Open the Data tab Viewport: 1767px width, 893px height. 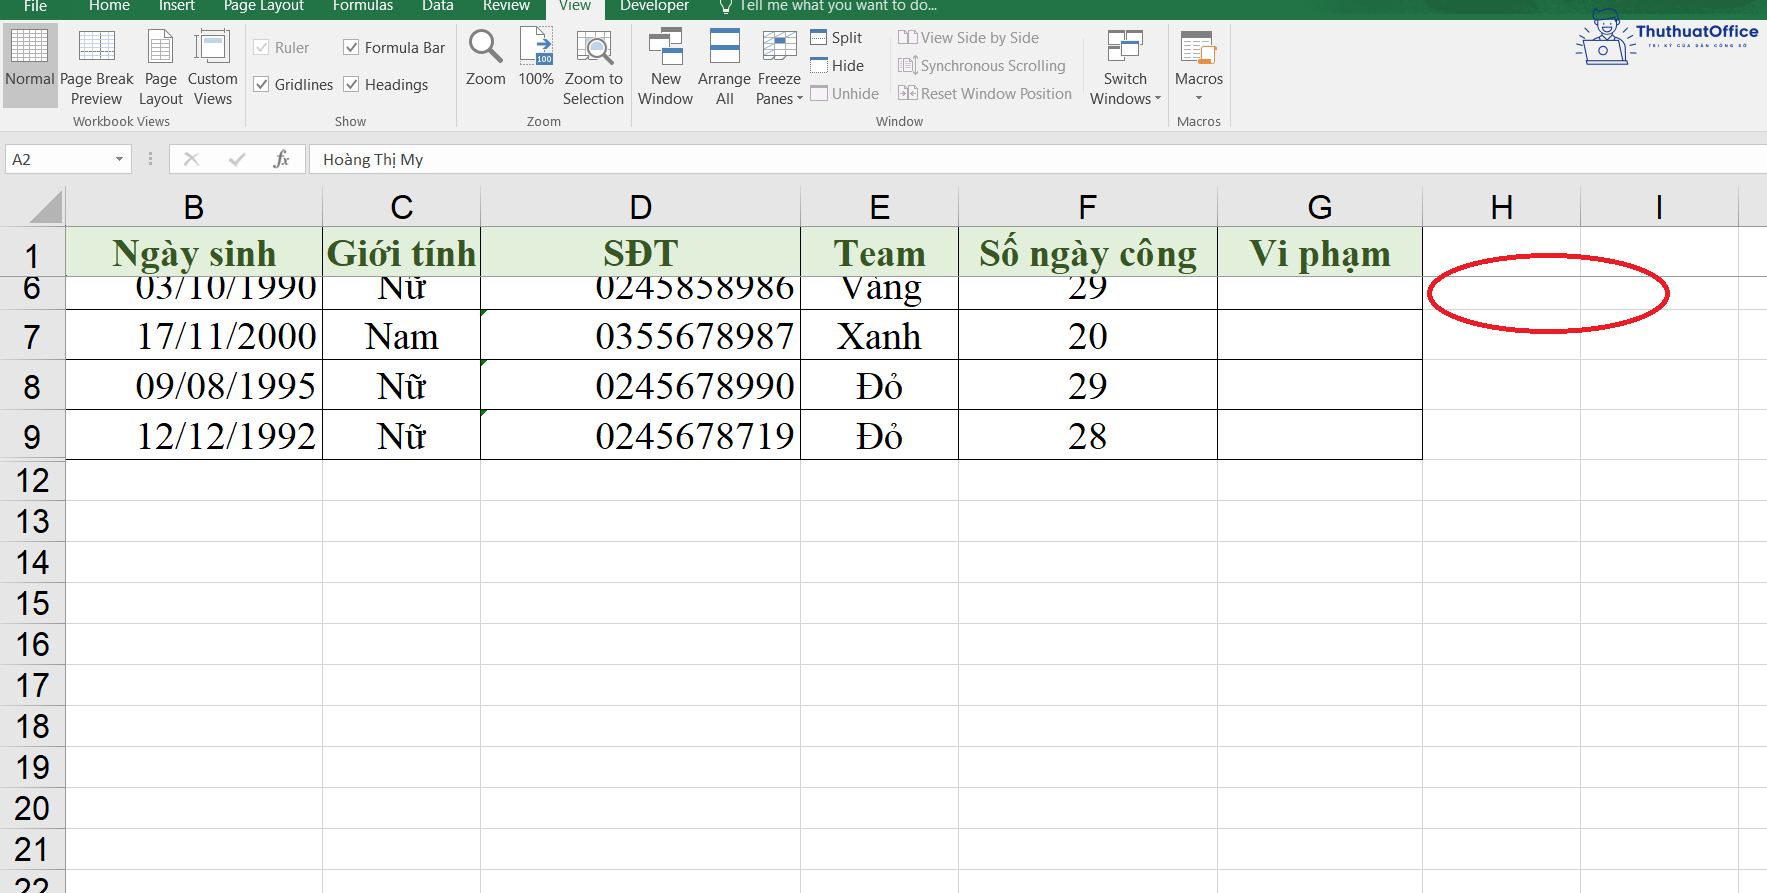(x=438, y=6)
